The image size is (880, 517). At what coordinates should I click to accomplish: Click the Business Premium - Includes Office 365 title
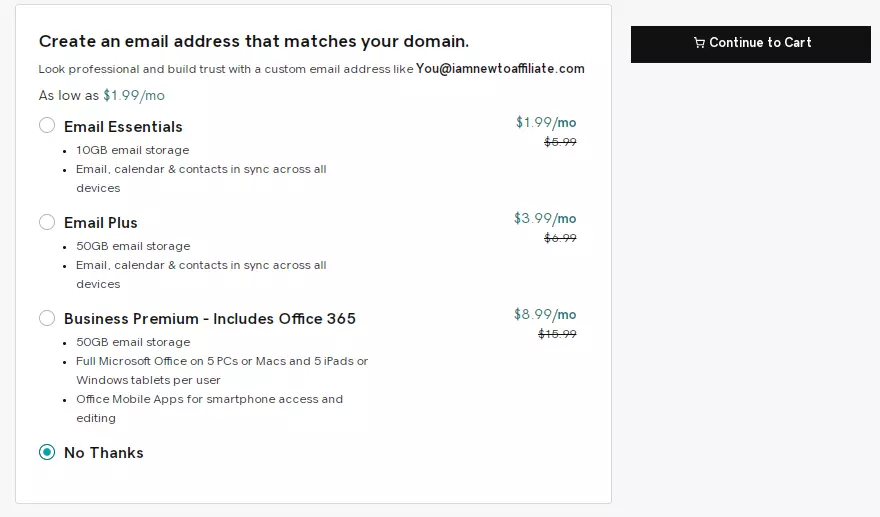pyautogui.click(x=210, y=319)
